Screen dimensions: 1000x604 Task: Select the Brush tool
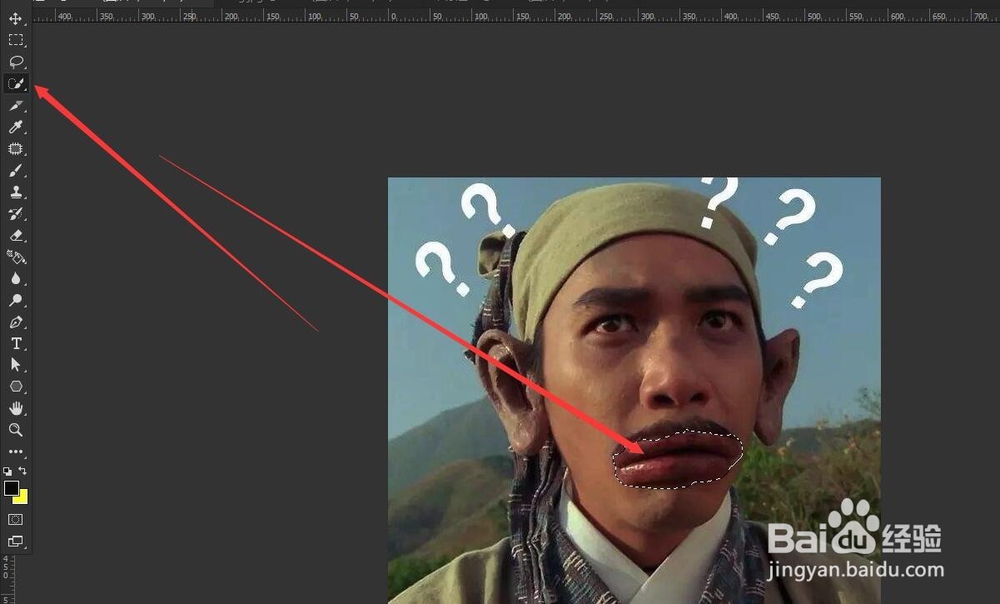pos(15,170)
